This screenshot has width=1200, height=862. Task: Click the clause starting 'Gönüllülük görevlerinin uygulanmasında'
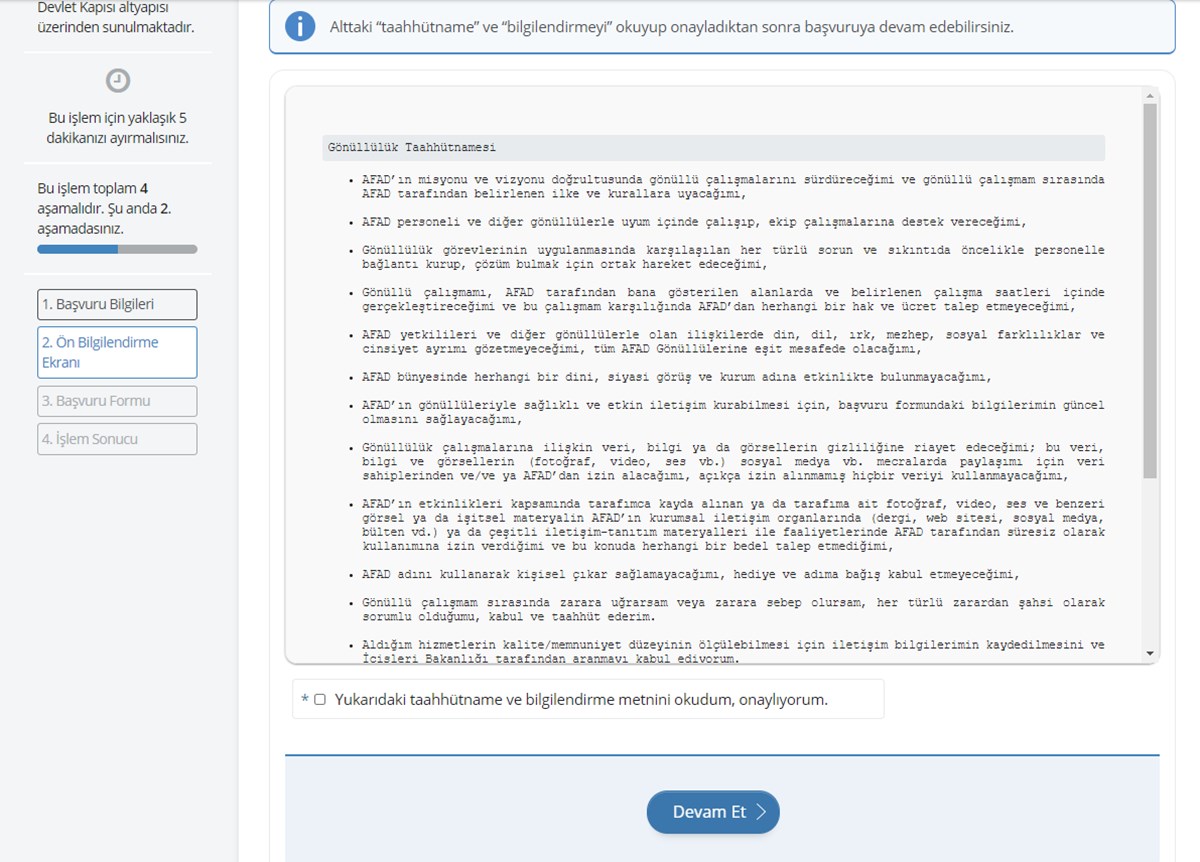click(x=734, y=257)
